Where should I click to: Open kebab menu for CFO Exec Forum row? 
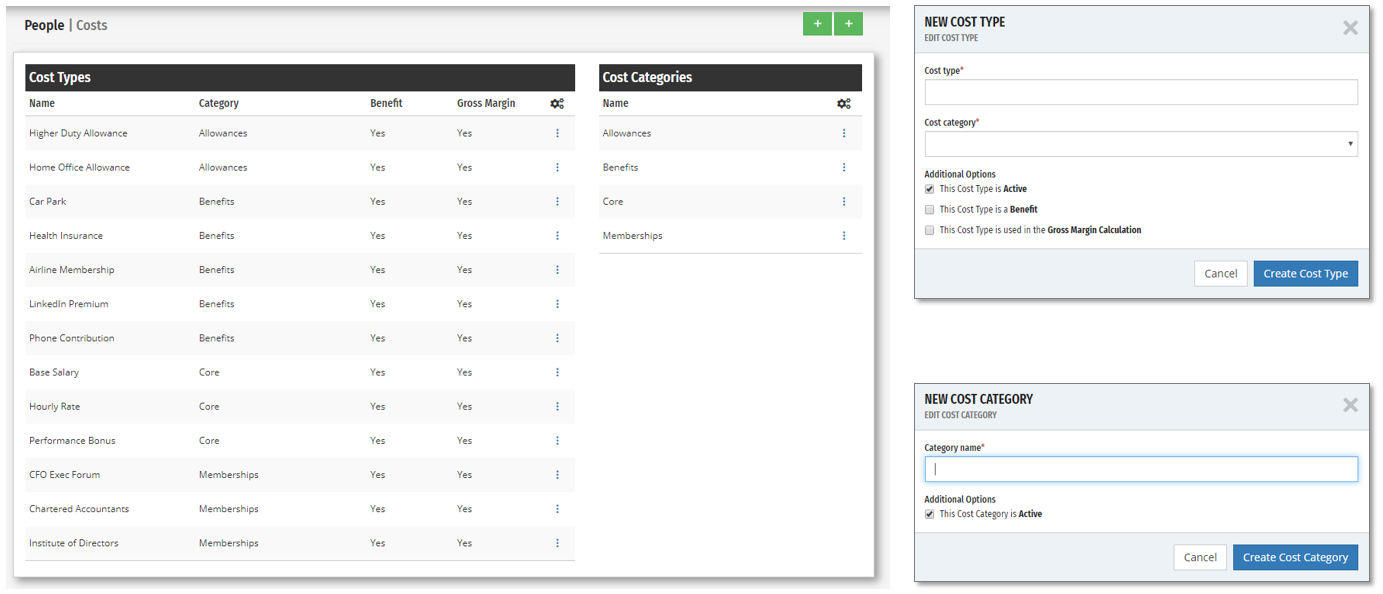[557, 475]
